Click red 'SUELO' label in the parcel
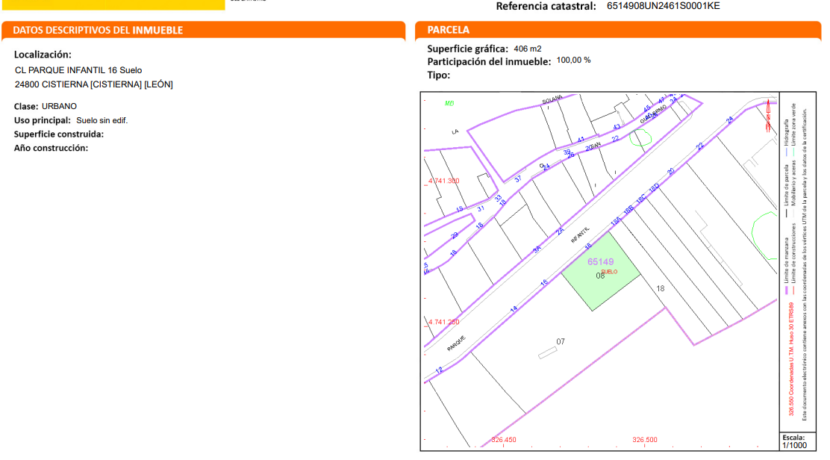Screen dimensions: 830x460 point(609,272)
